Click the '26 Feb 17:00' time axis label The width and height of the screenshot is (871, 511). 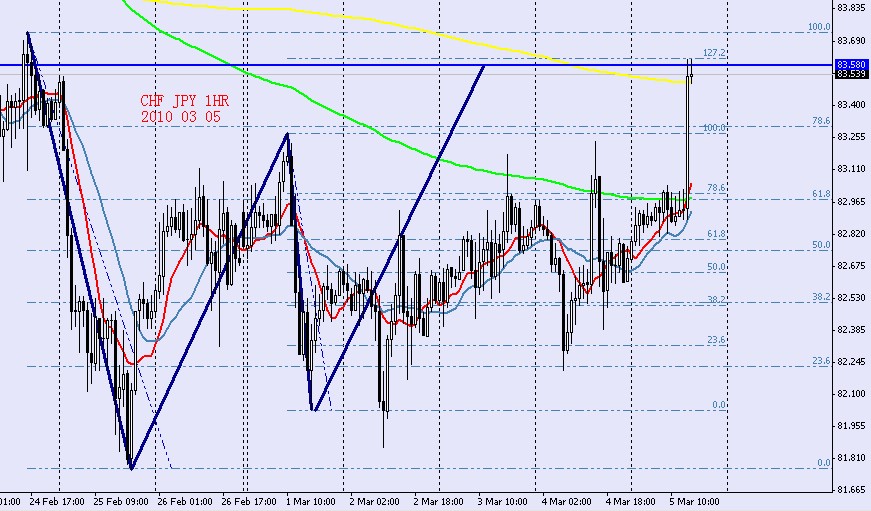(x=249, y=502)
